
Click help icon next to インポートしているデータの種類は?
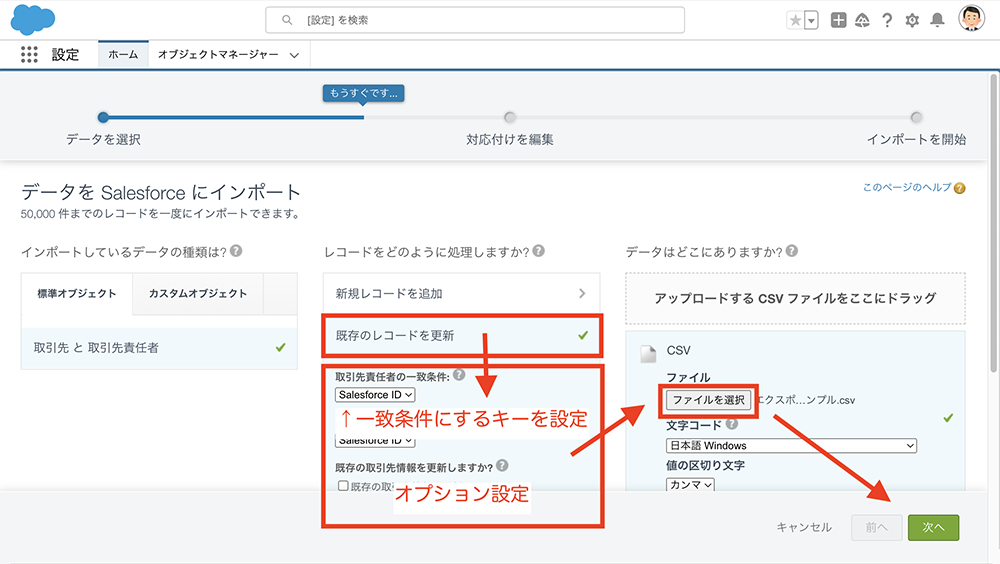click(x=236, y=251)
